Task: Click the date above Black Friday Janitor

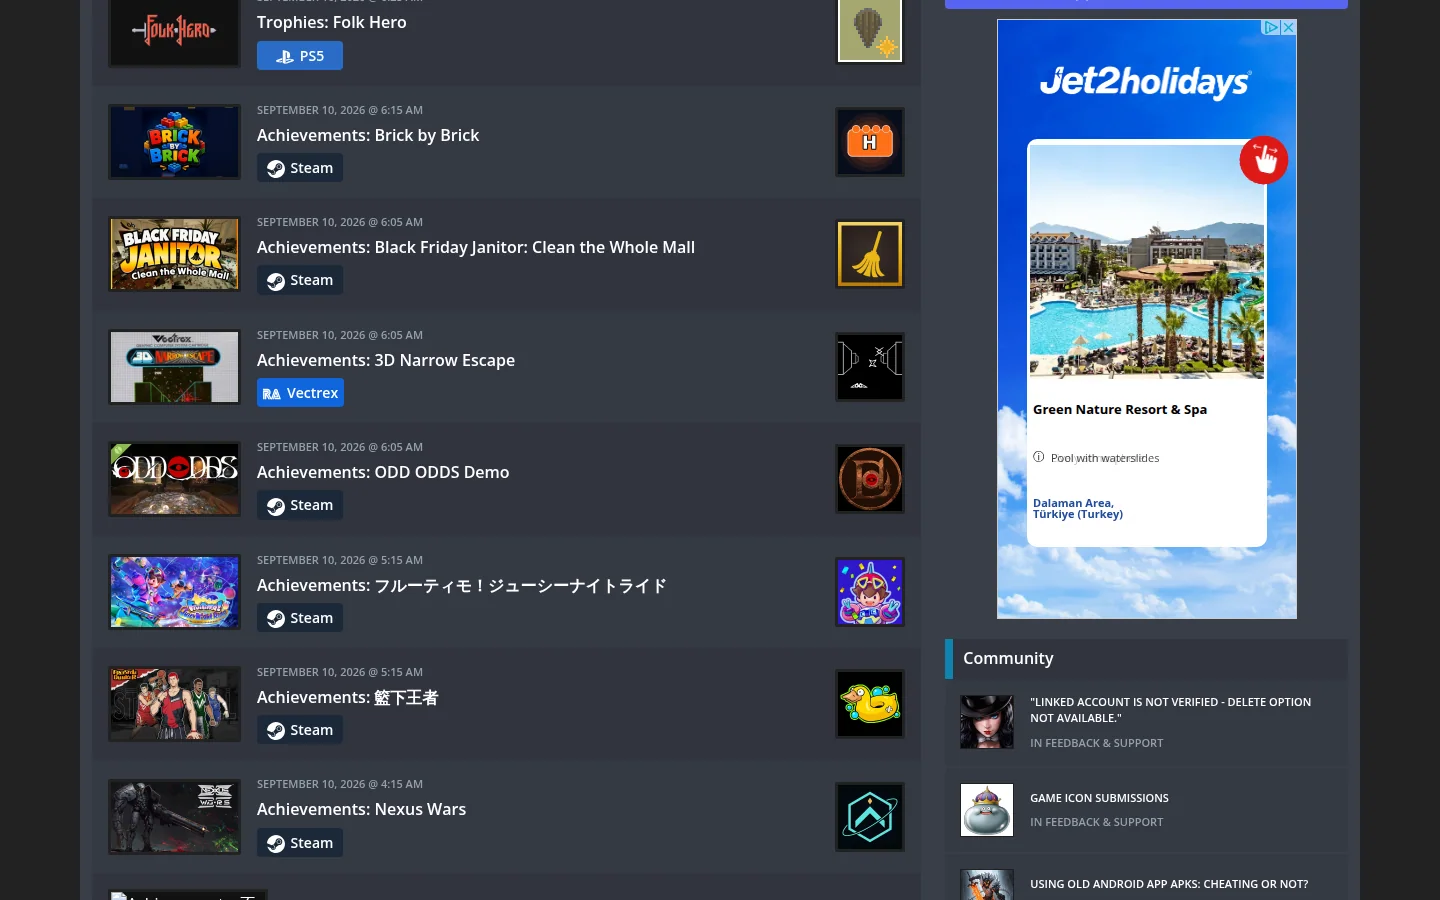Action: 340,222
